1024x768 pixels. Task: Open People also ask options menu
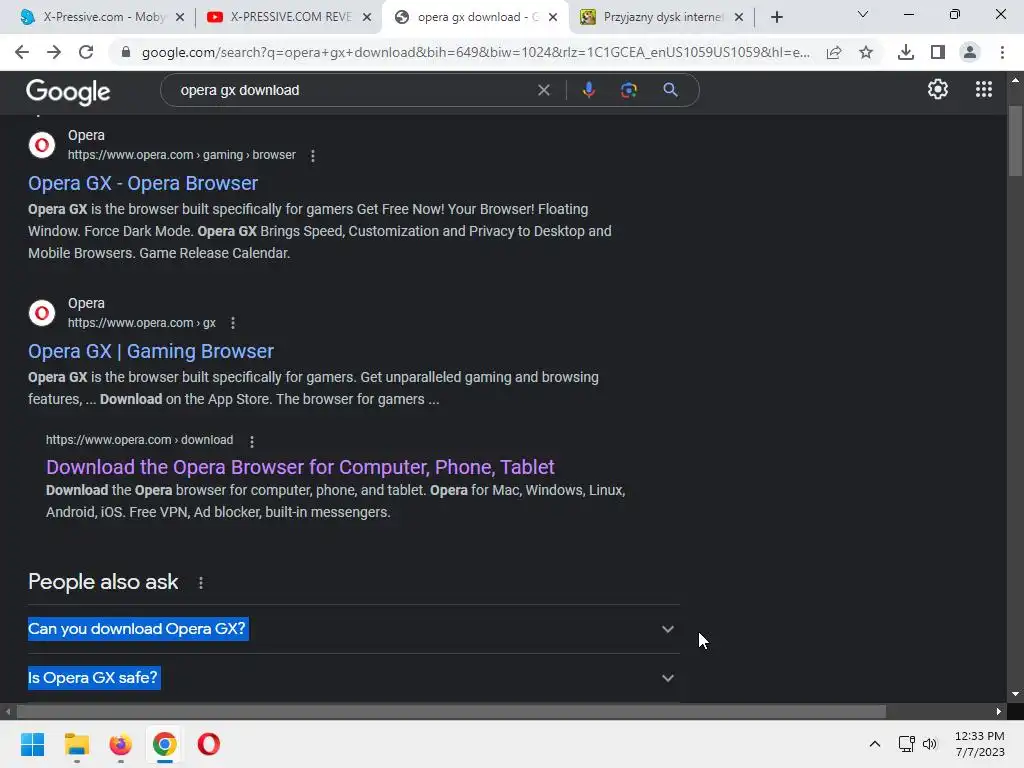(201, 583)
